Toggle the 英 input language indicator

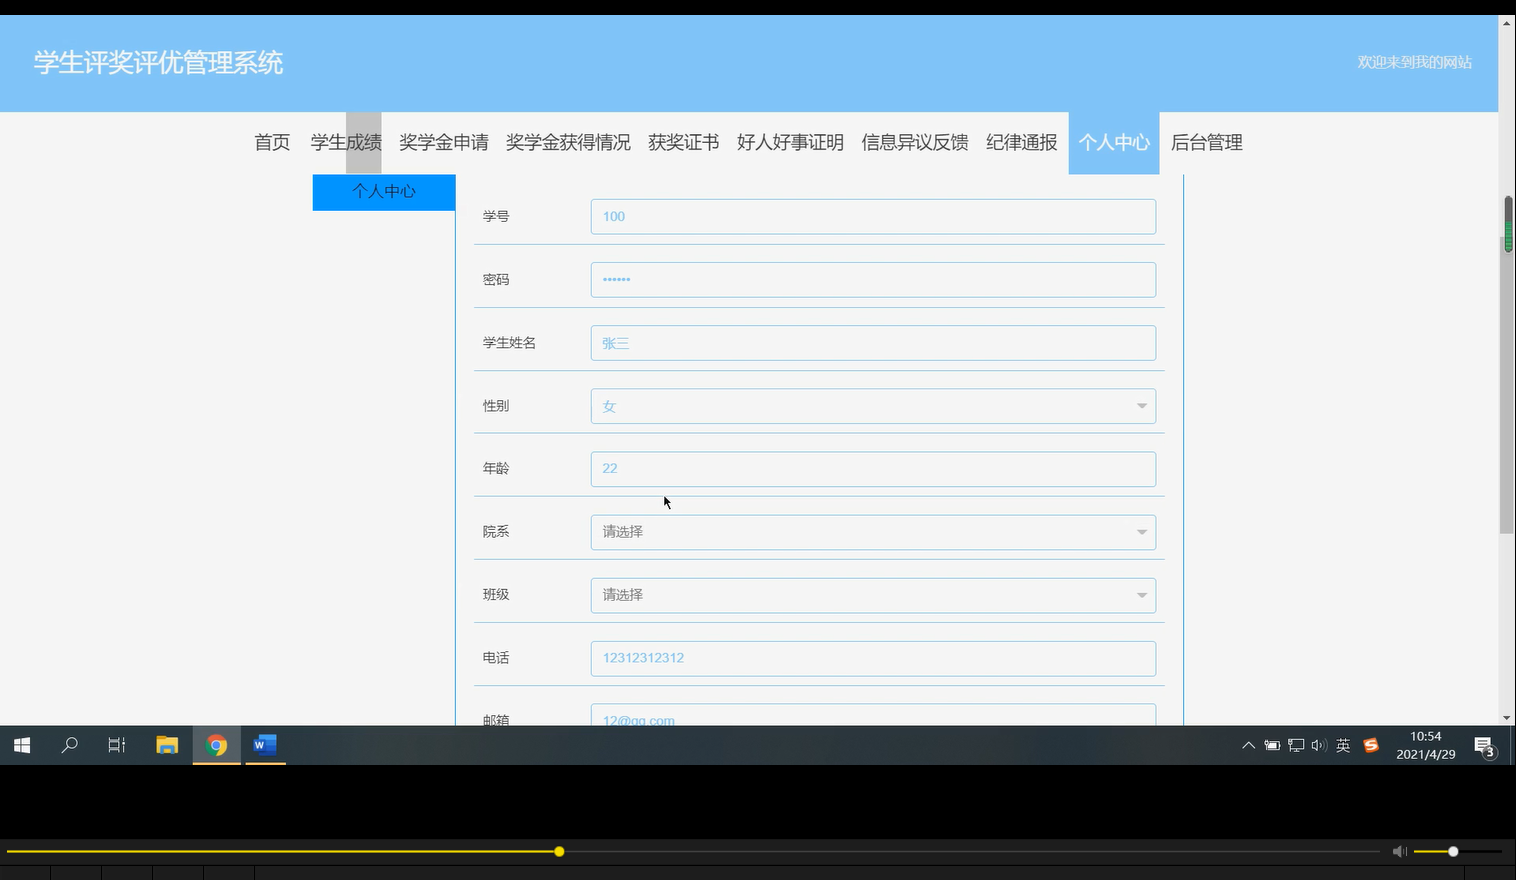click(x=1343, y=745)
